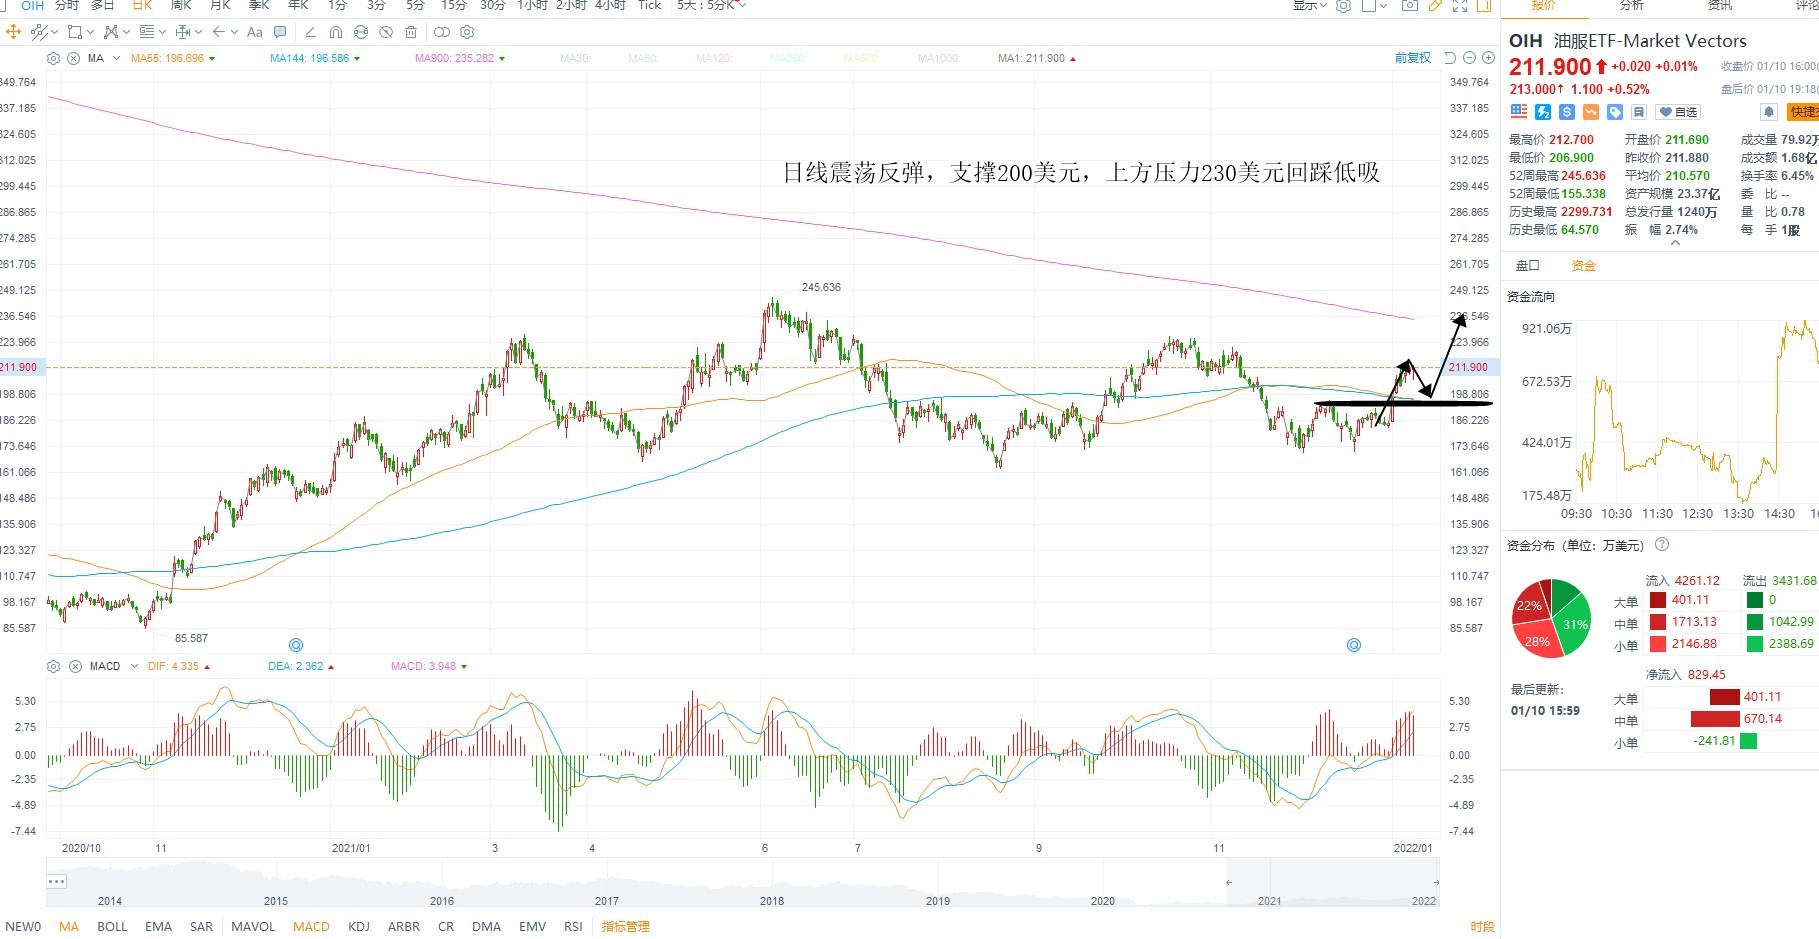Take a chart screenshot with camera icon

(x=1410, y=5)
